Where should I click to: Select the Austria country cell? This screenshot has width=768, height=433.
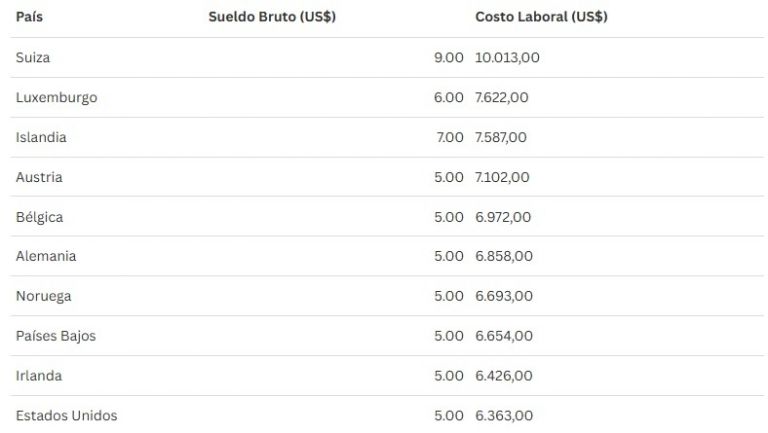[x=39, y=177]
